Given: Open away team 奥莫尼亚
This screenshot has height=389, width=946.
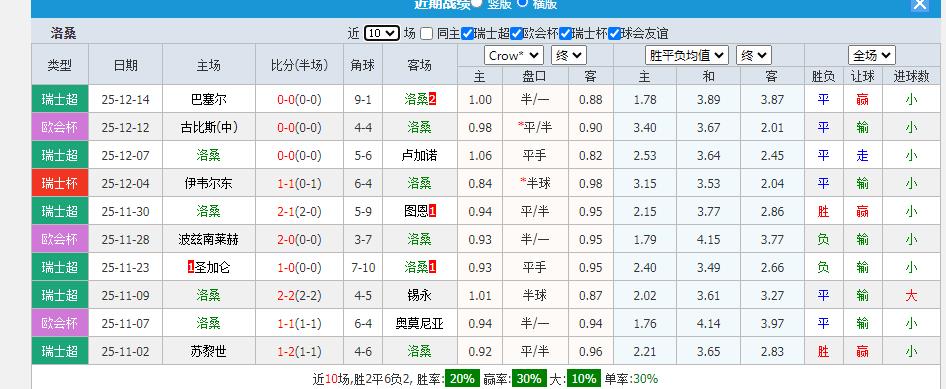Looking at the screenshot, I should pyautogui.click(x=420, y=324).
